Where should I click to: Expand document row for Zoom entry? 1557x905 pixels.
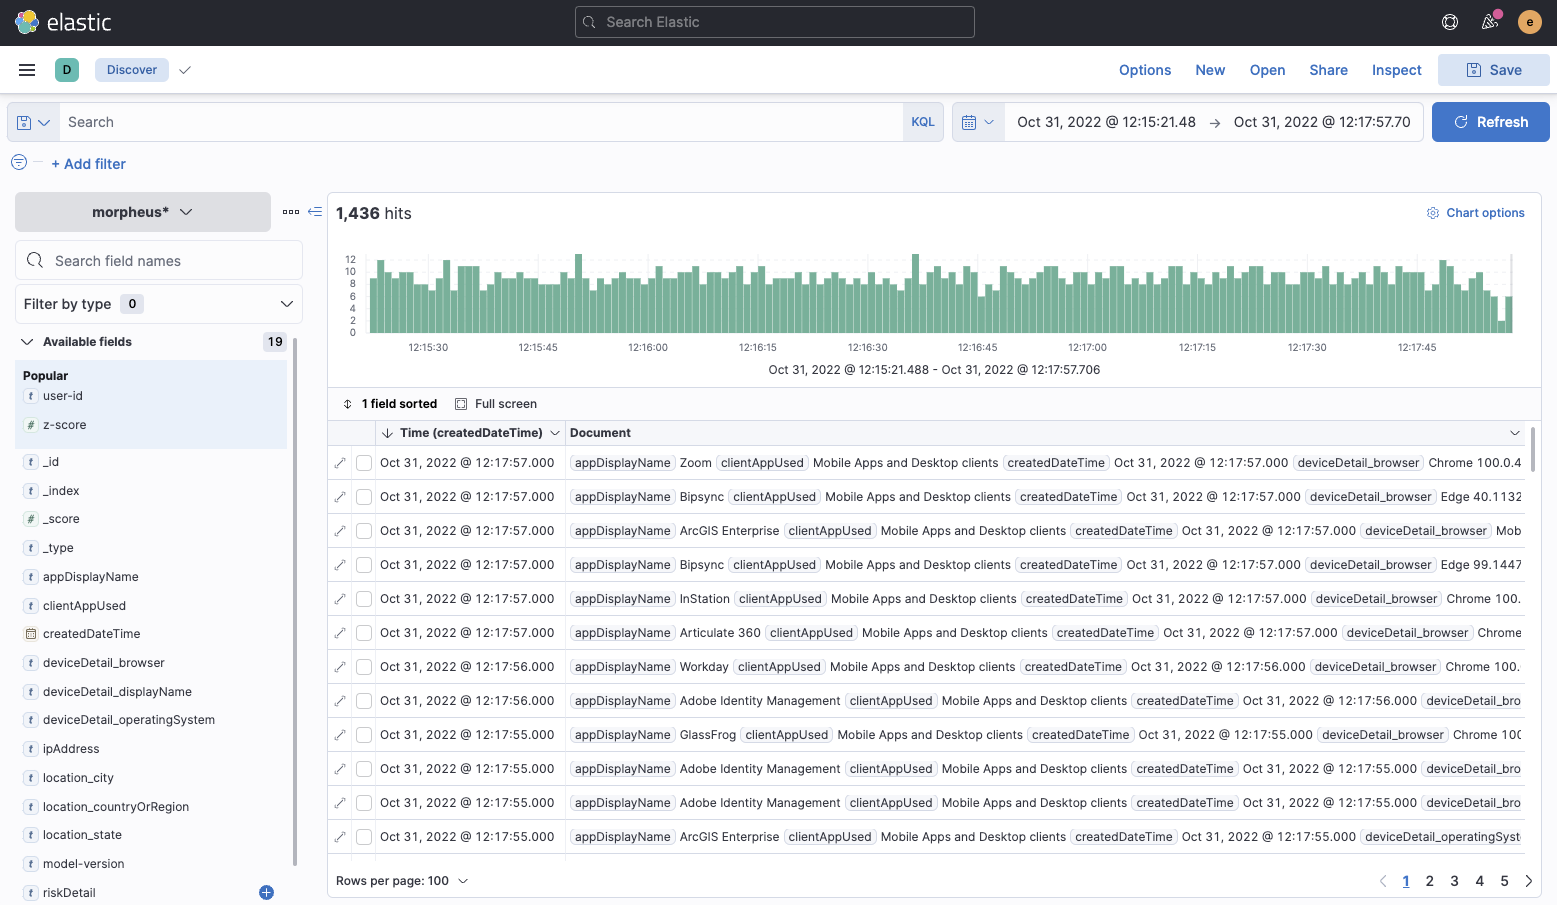tap(340, 463)
